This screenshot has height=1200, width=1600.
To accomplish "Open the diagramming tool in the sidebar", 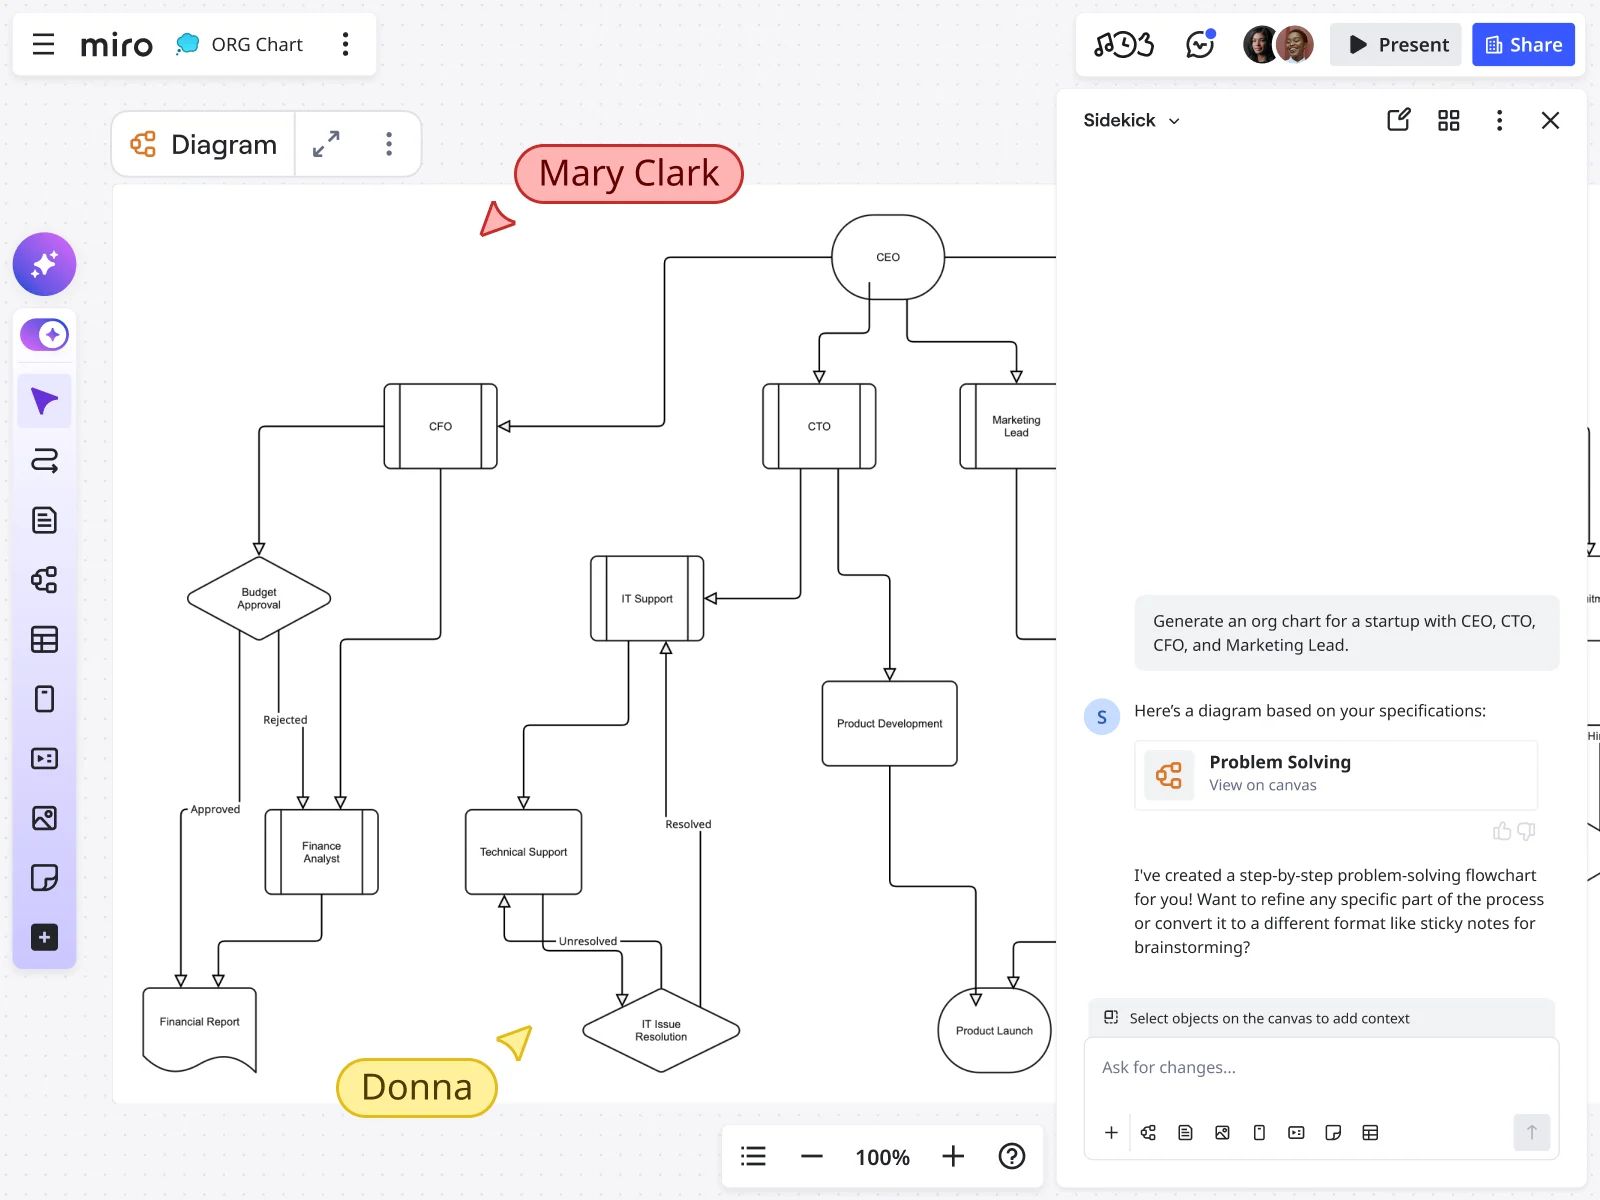I will click(x=44, y=580).
